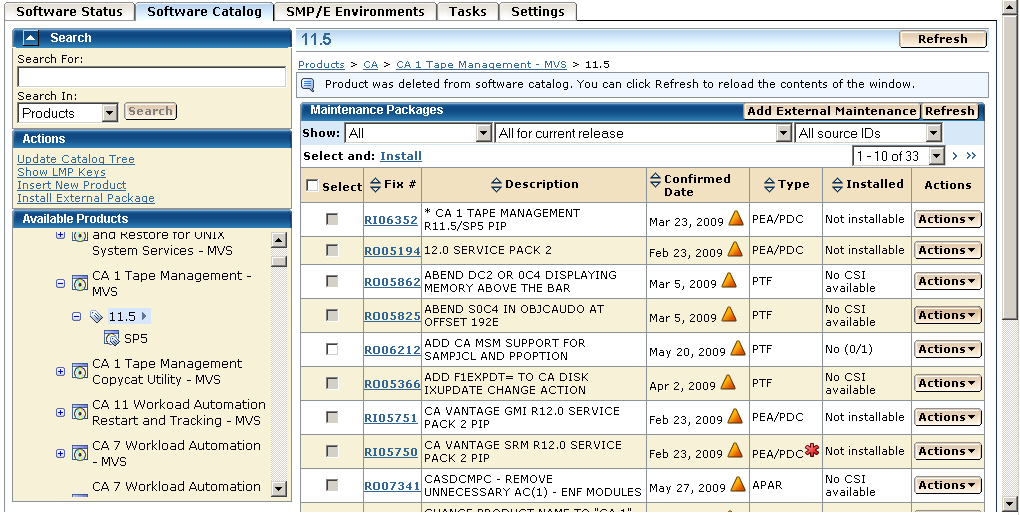Open Update Catalog Tree link
This screenshot has width=1020, height=515.
click(76, 159)
